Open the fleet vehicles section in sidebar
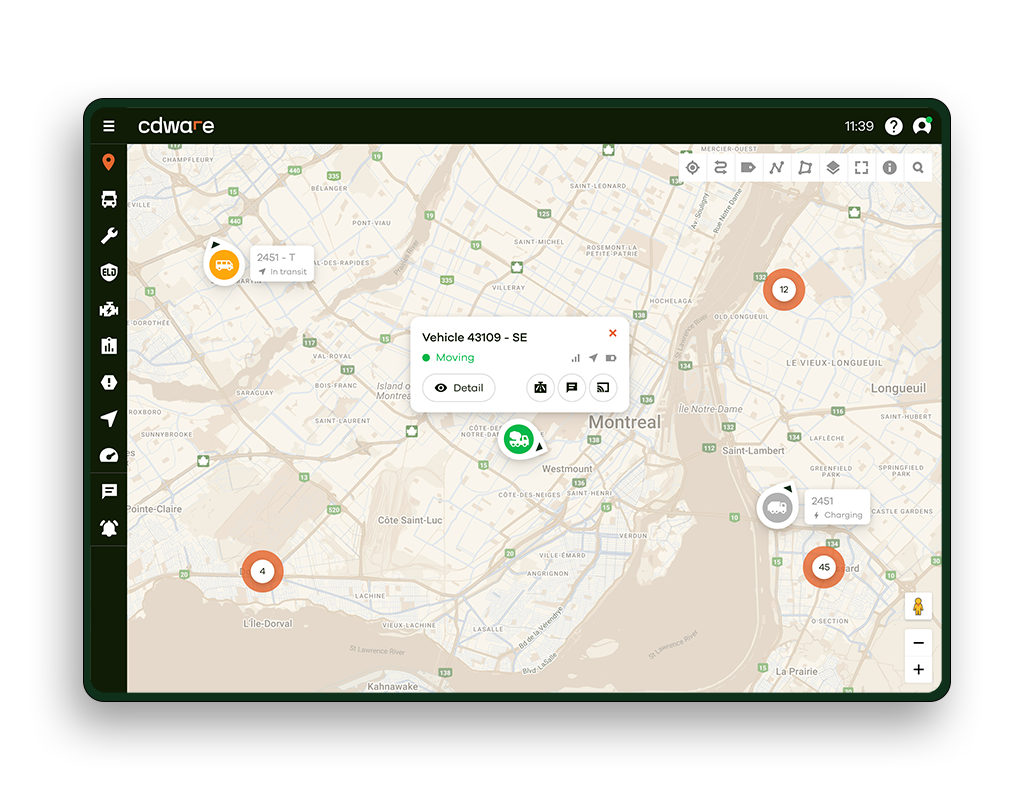 click(x=109, y=199)
